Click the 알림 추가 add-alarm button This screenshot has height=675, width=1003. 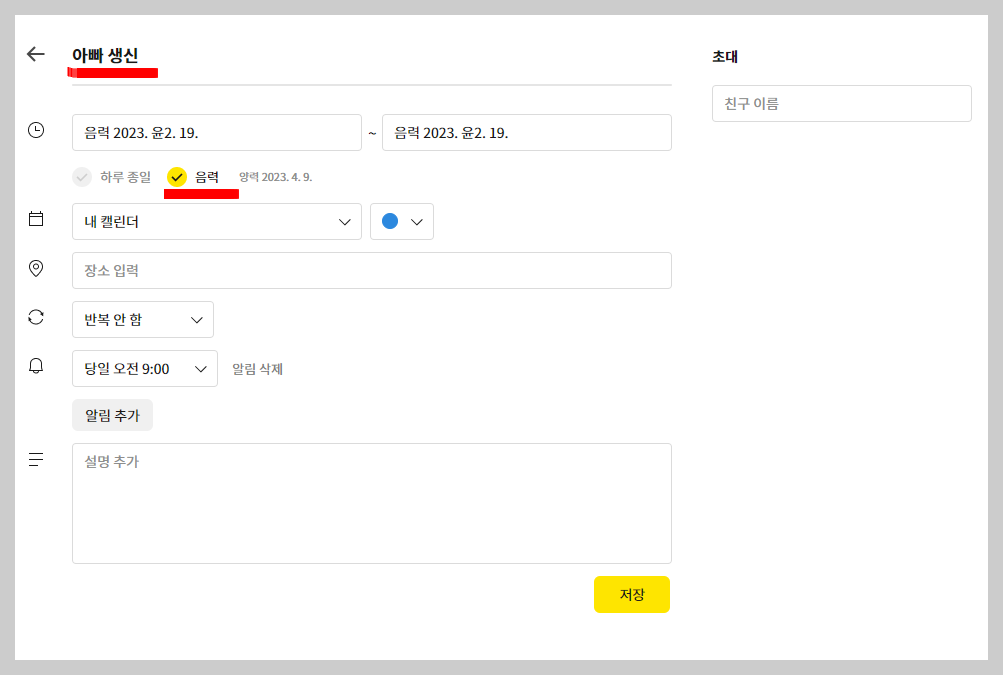pos(111,415)
